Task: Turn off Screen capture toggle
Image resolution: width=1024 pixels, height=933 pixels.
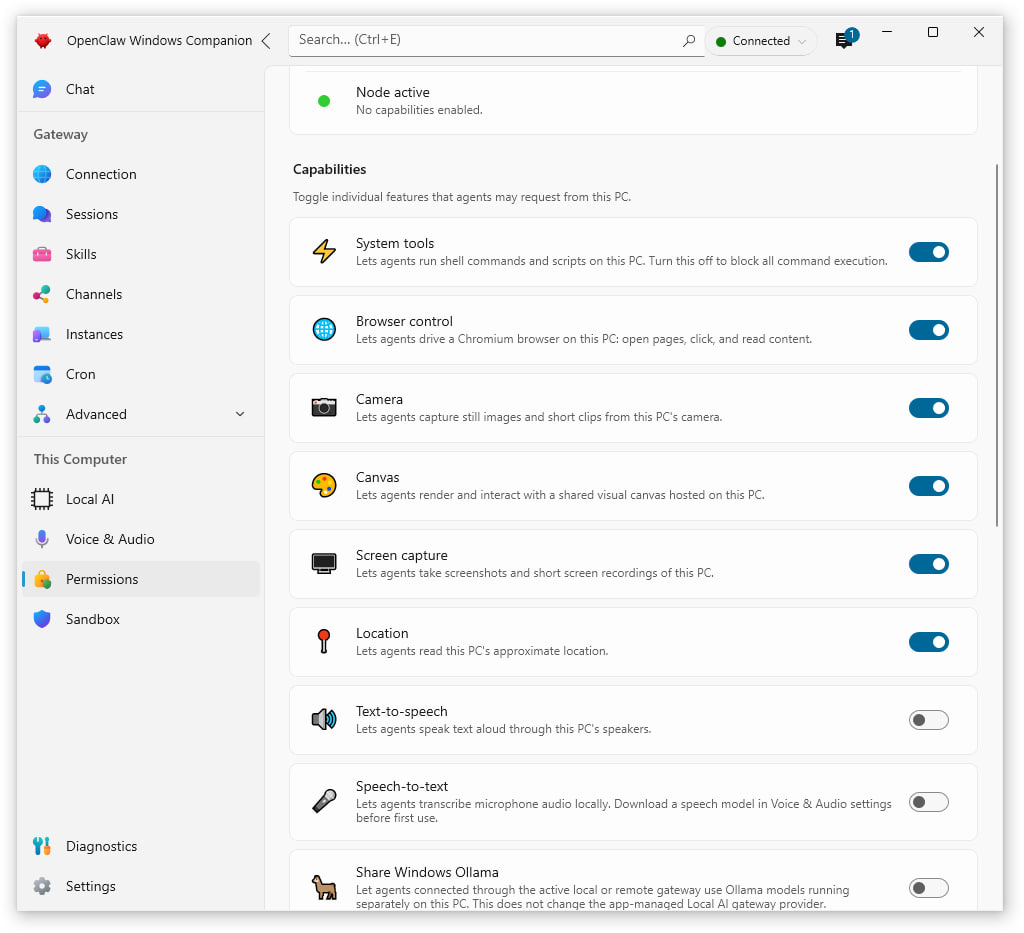Action: pyautogui.click(x=929, y=564)
